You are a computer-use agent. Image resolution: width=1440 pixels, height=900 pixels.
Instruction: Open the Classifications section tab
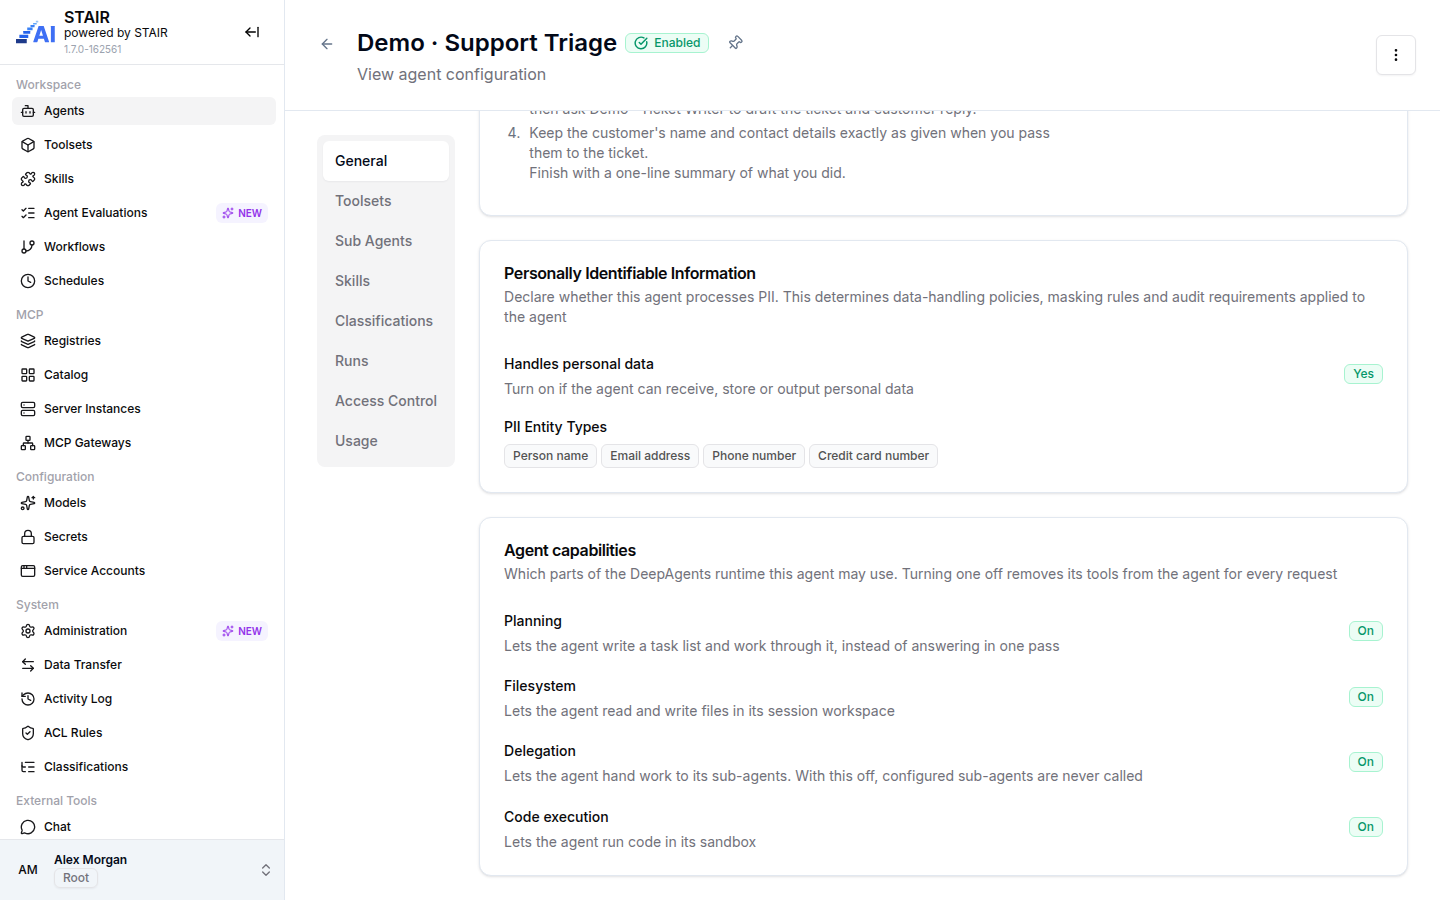click(x=386, y=321)
